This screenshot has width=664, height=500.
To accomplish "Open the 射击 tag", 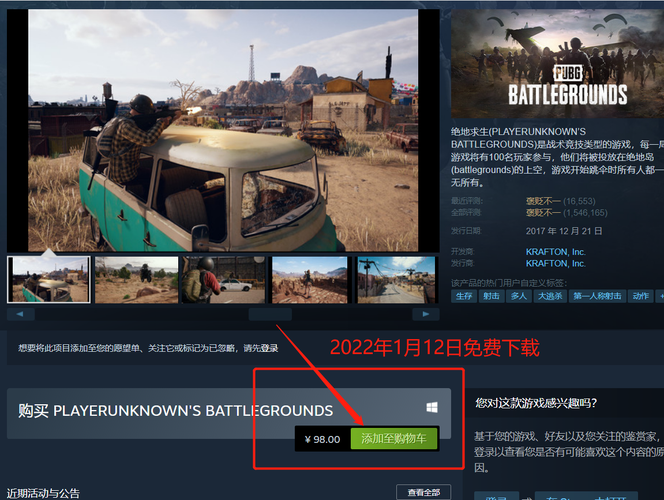I will point(492,296).
